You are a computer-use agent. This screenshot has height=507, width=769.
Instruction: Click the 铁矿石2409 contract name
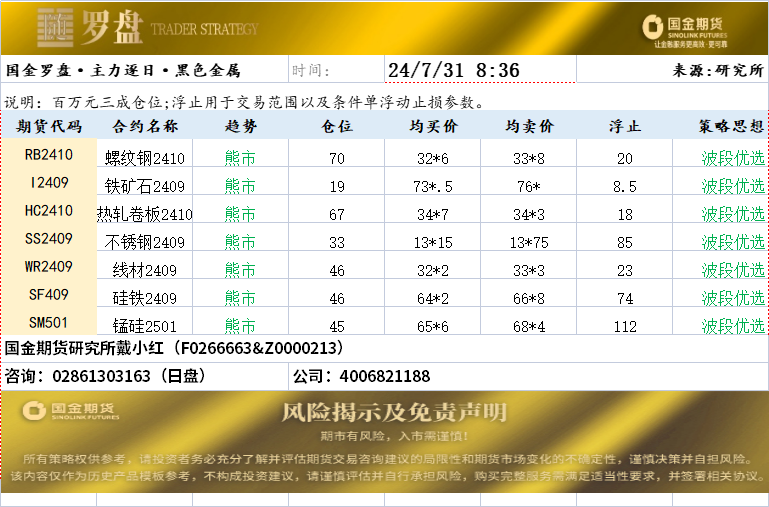(x=145, y=186)
